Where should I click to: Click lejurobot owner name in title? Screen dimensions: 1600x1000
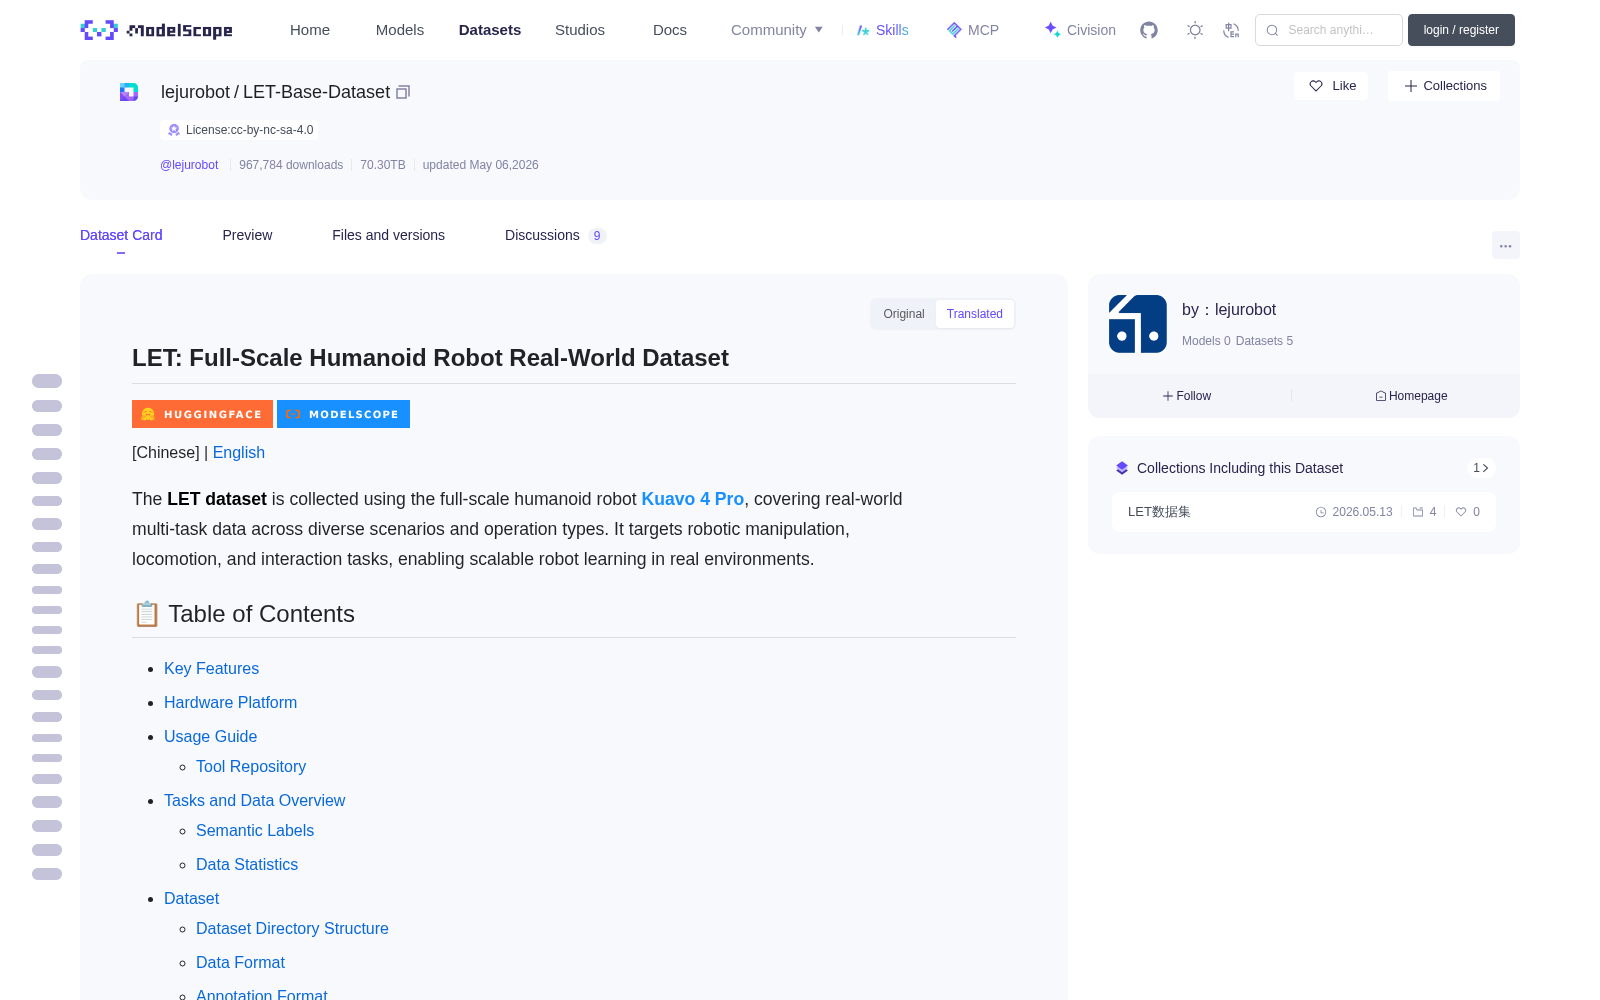pos(195,92)
